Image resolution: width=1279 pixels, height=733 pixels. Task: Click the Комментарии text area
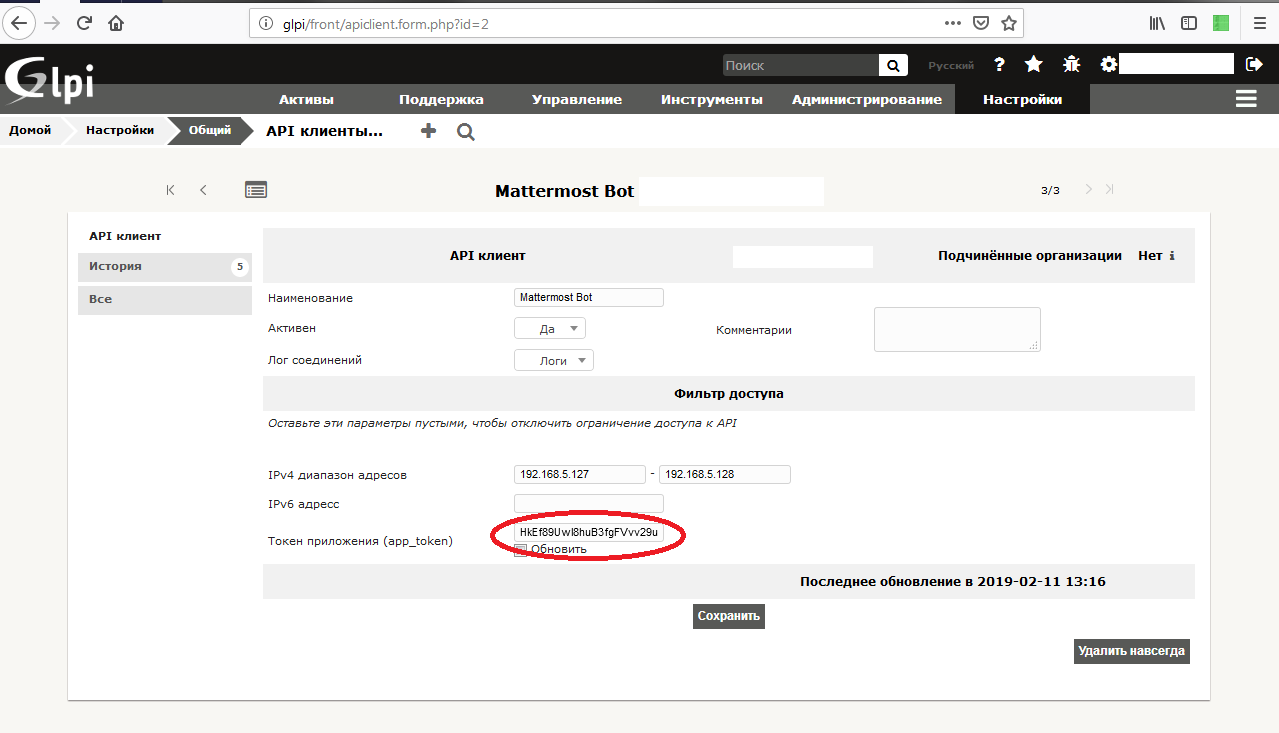(956, 330)
